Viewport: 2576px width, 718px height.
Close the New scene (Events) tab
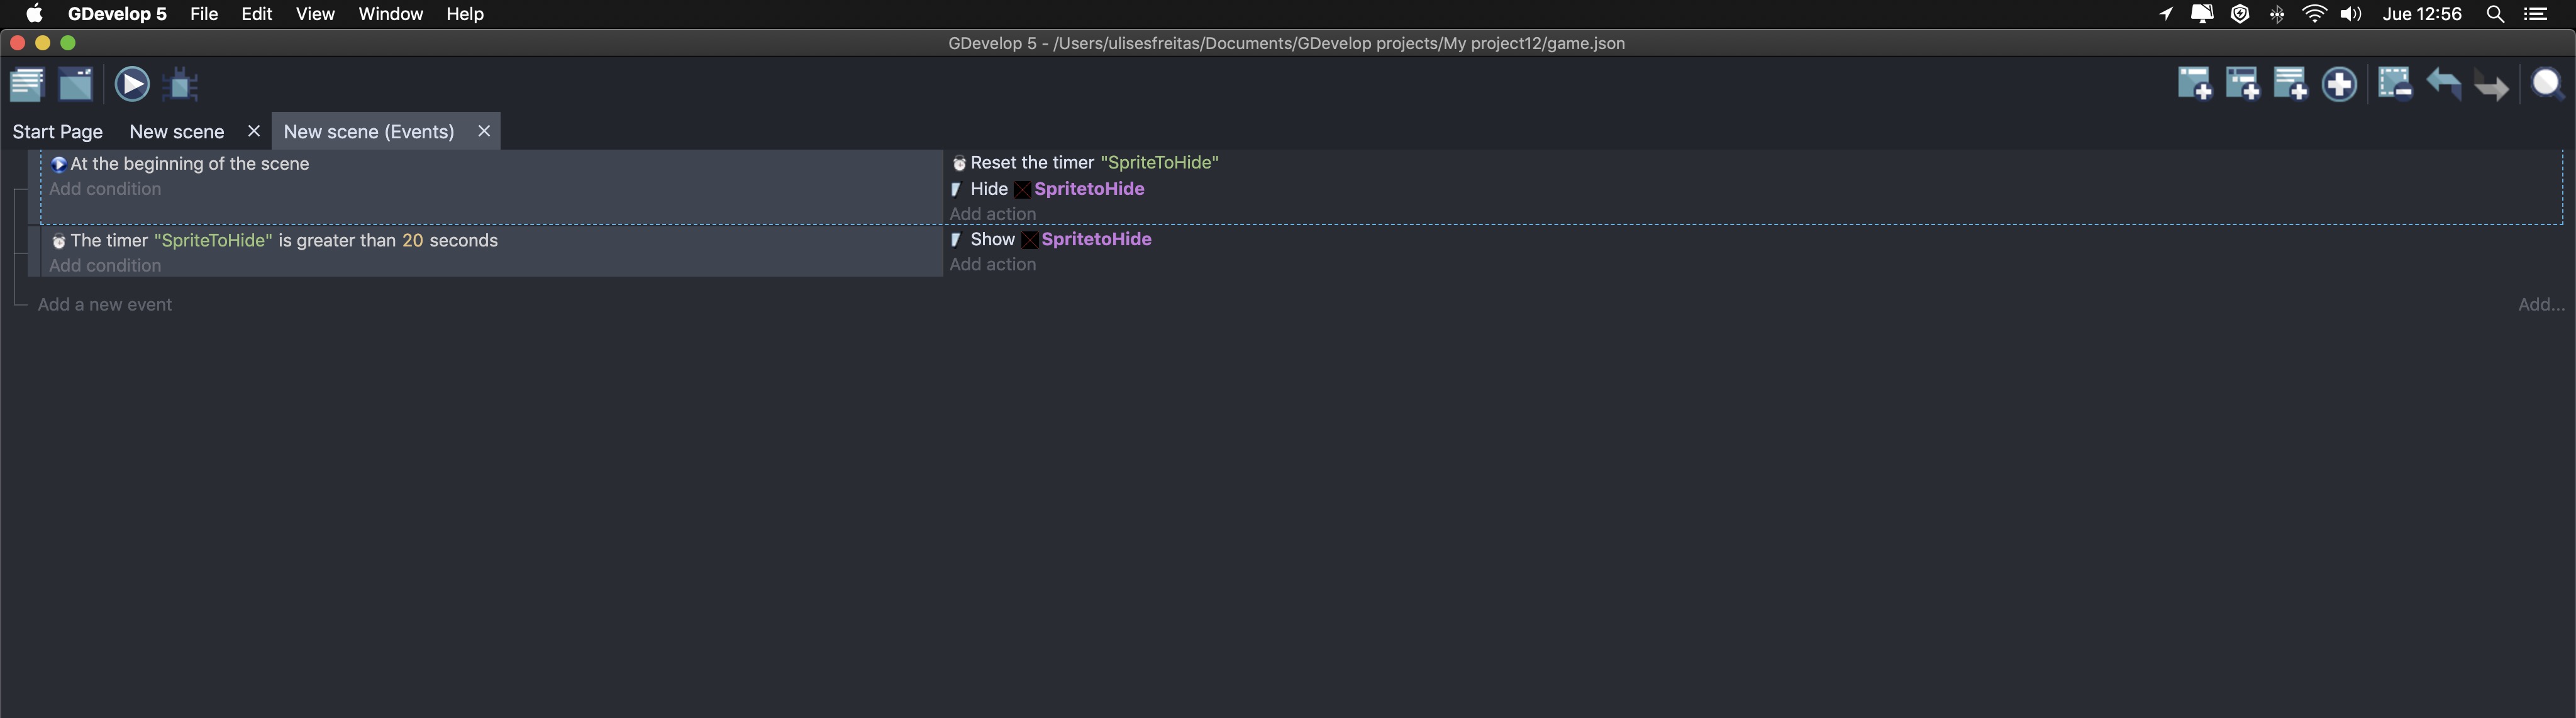(484, 131)
